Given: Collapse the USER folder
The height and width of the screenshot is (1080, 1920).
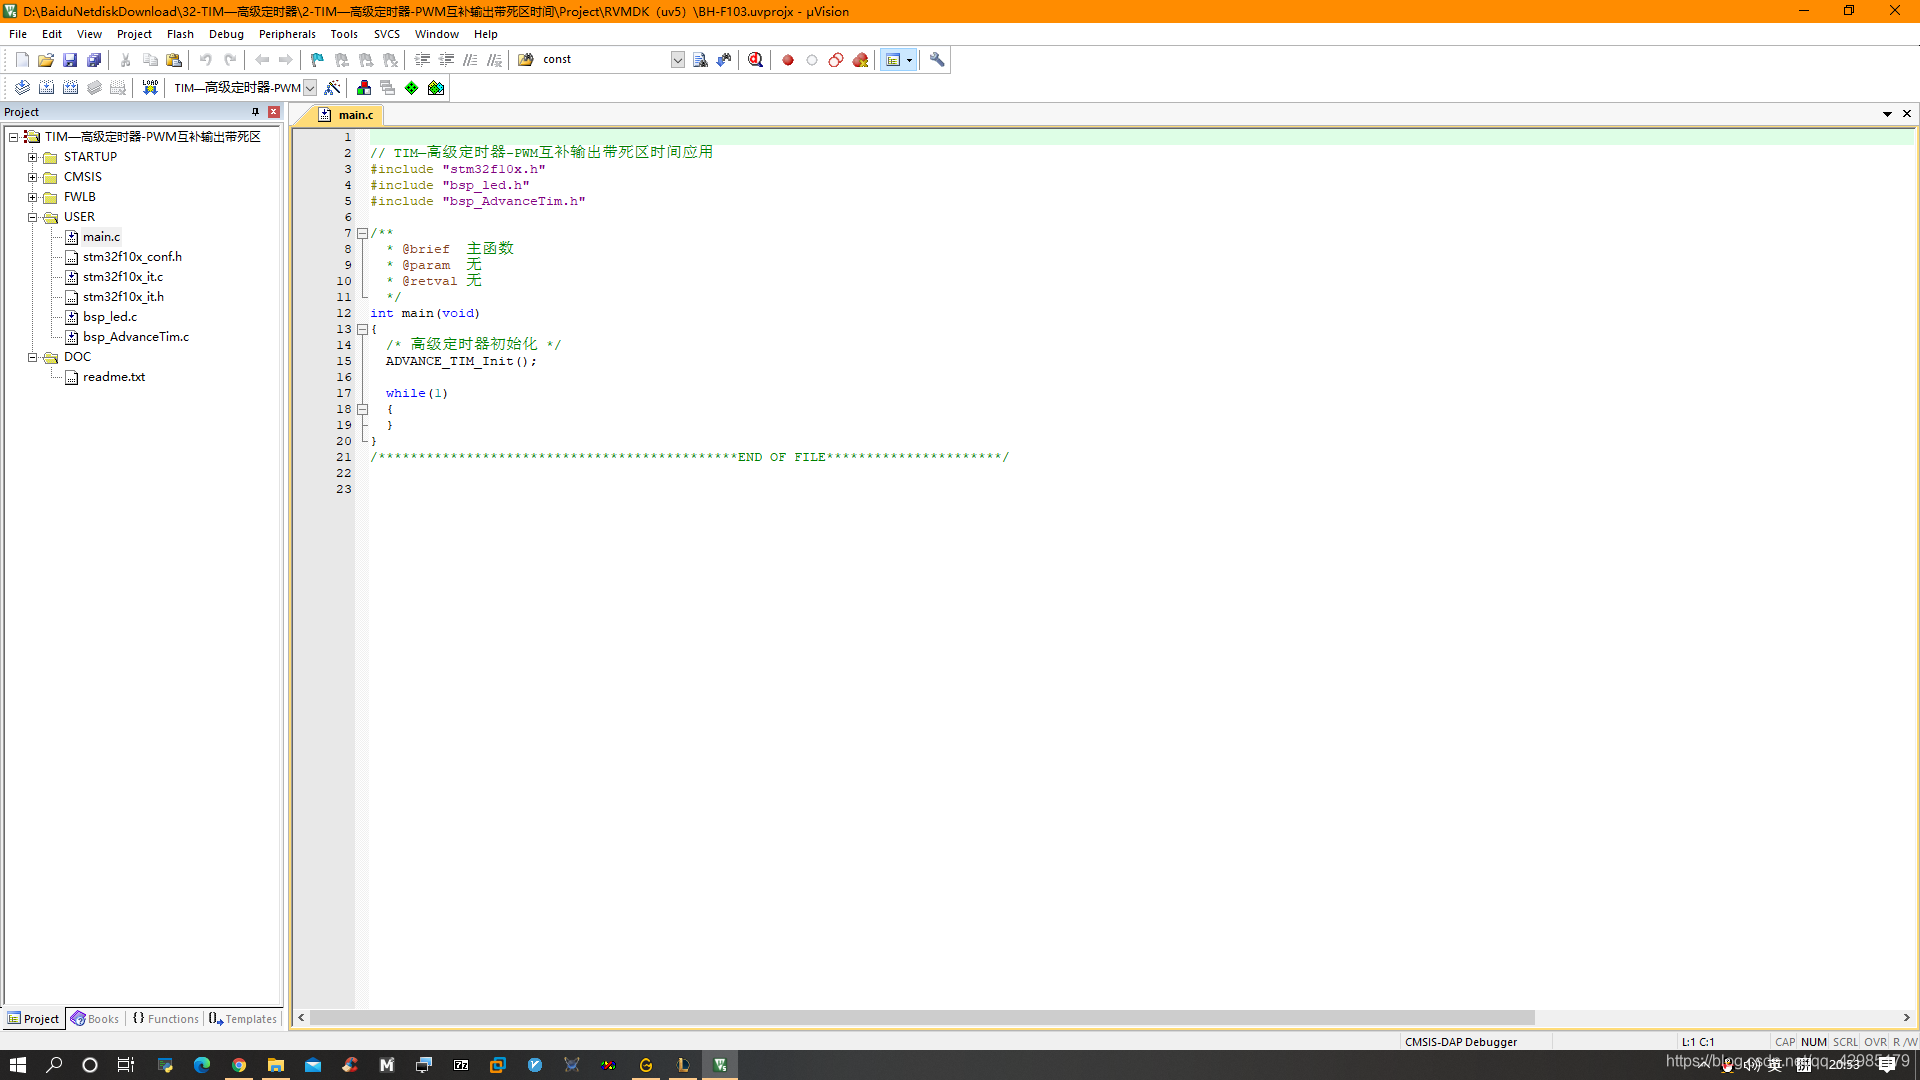Looking at the screenshot, I should [32, 217].
